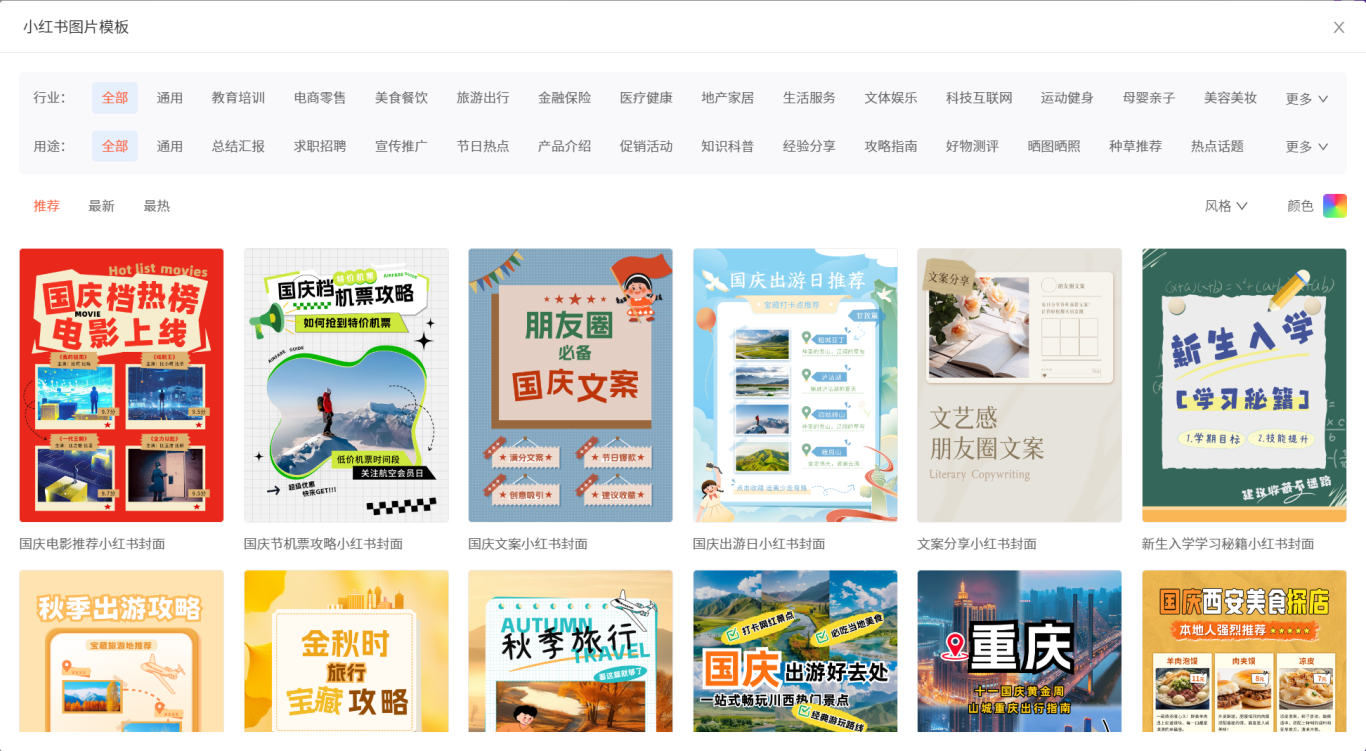Click the 国庆出游日小红书封面 title link

click(x=759, y=544)
